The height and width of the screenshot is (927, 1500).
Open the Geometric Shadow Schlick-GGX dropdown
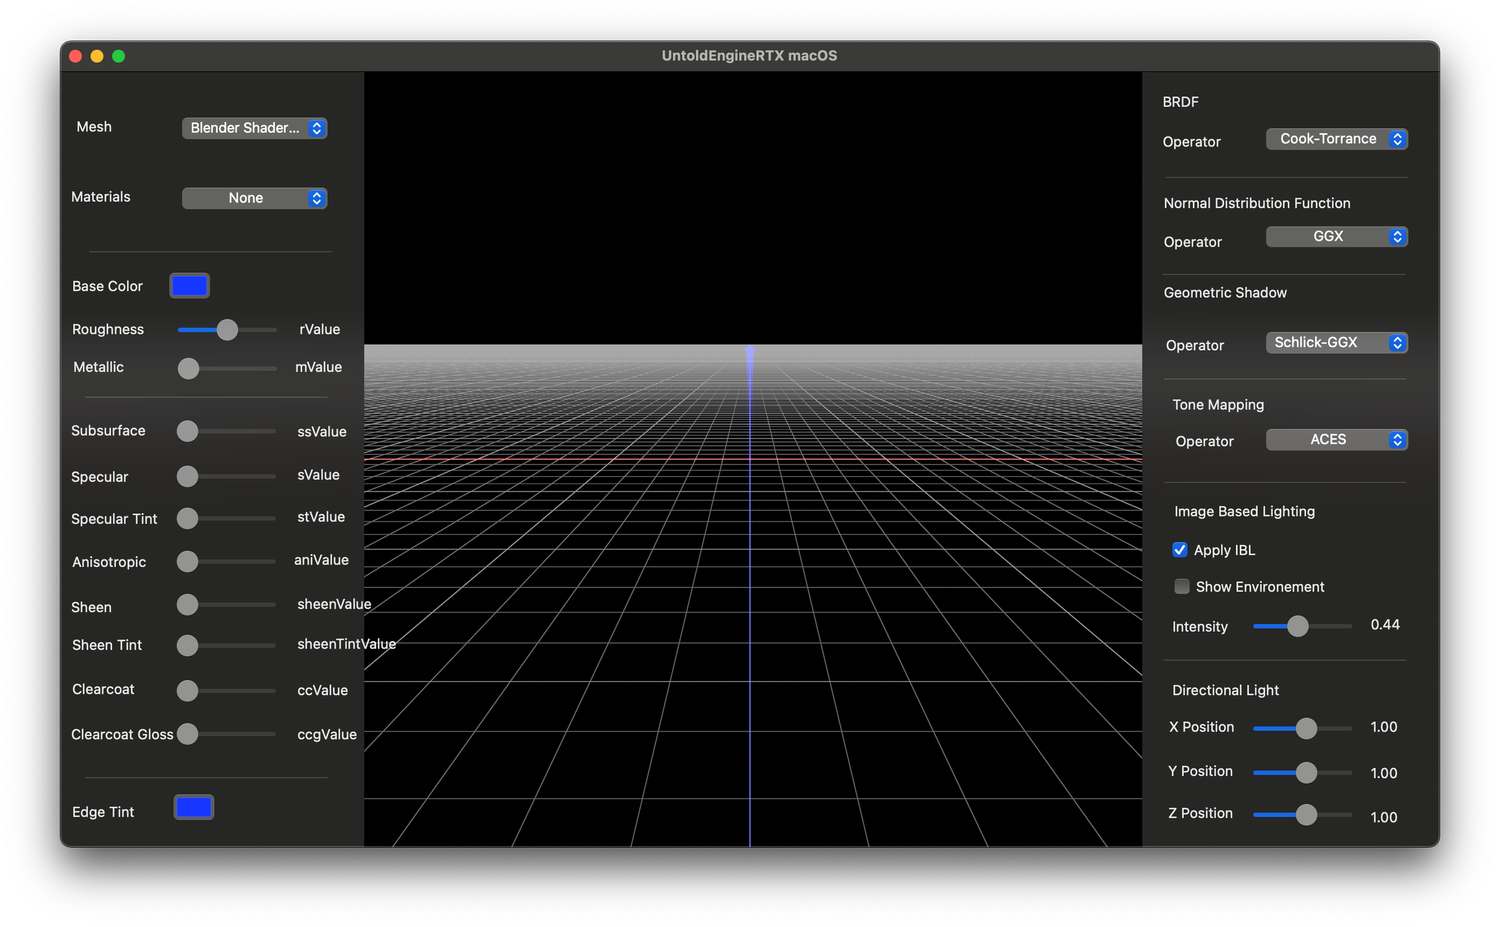(1336, 342)
